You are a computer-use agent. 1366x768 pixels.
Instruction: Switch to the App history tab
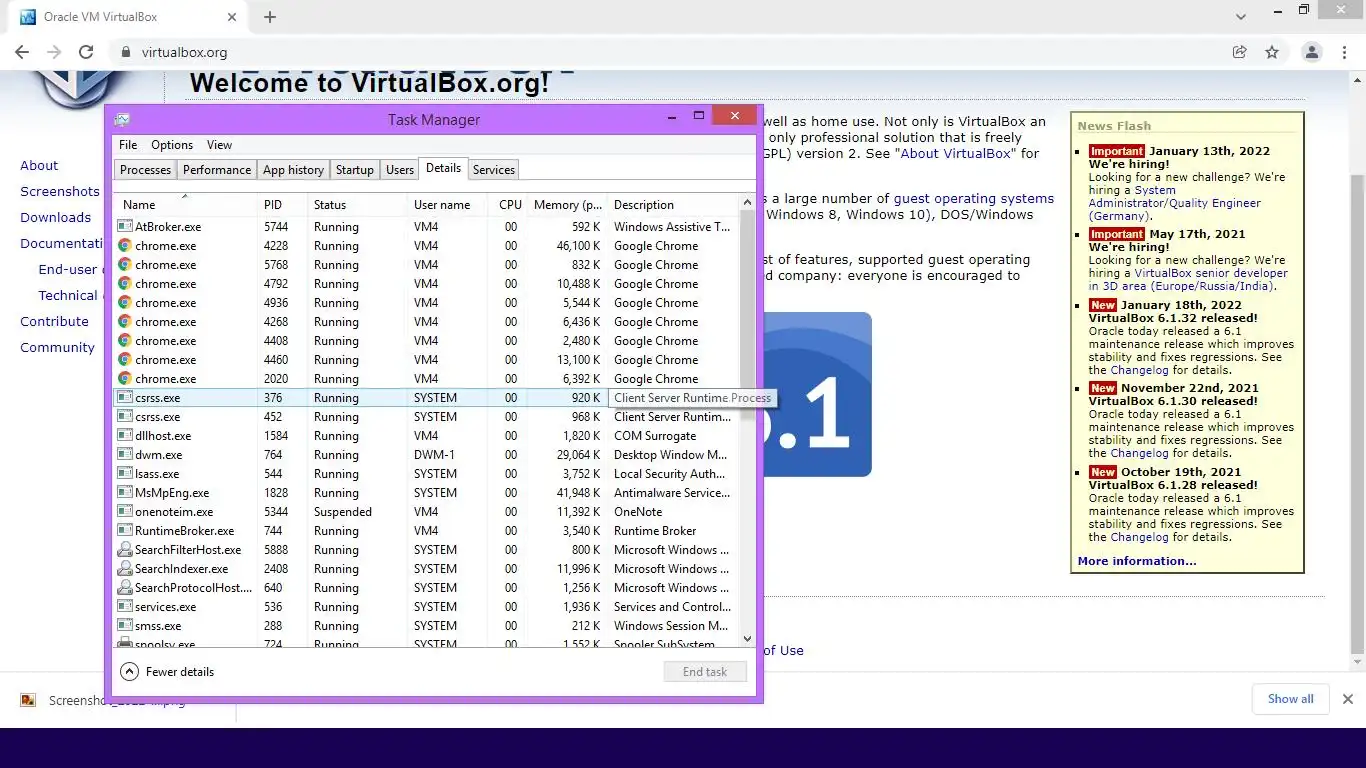click(x=293, y=170)
